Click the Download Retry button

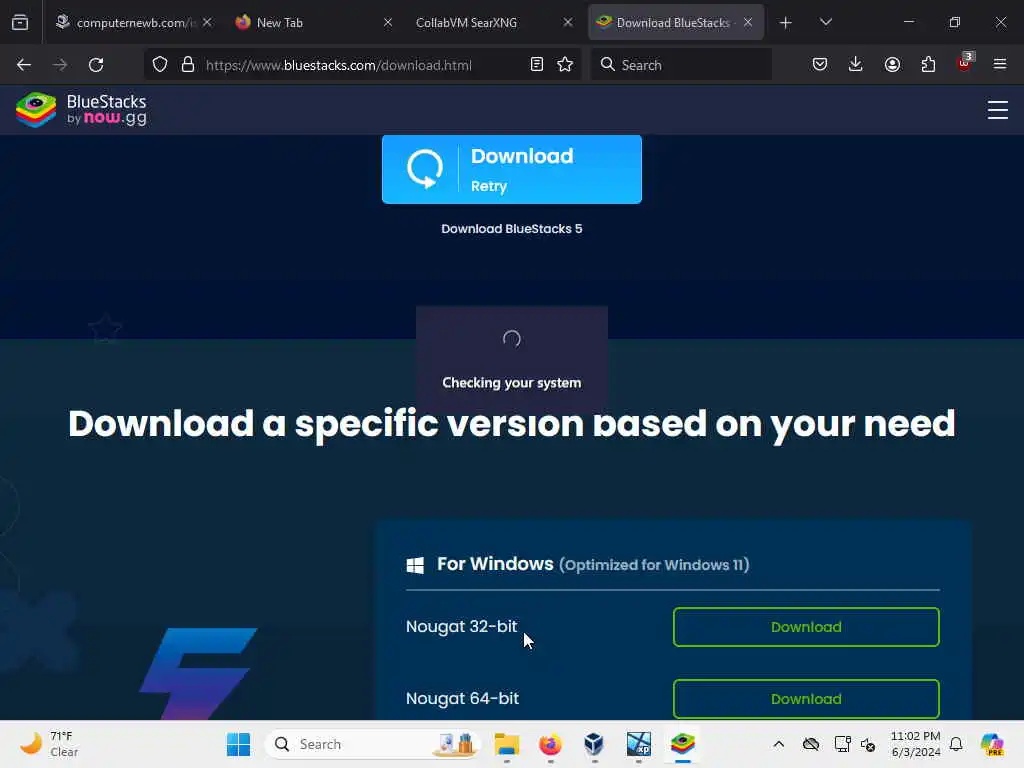(x=511, y=170)
